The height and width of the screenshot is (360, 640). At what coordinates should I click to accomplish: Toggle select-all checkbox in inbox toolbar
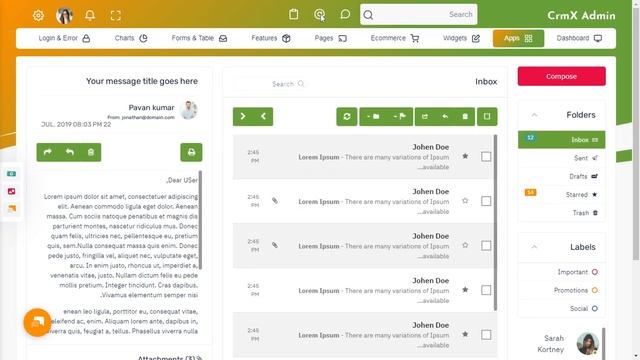pos(487,117)
